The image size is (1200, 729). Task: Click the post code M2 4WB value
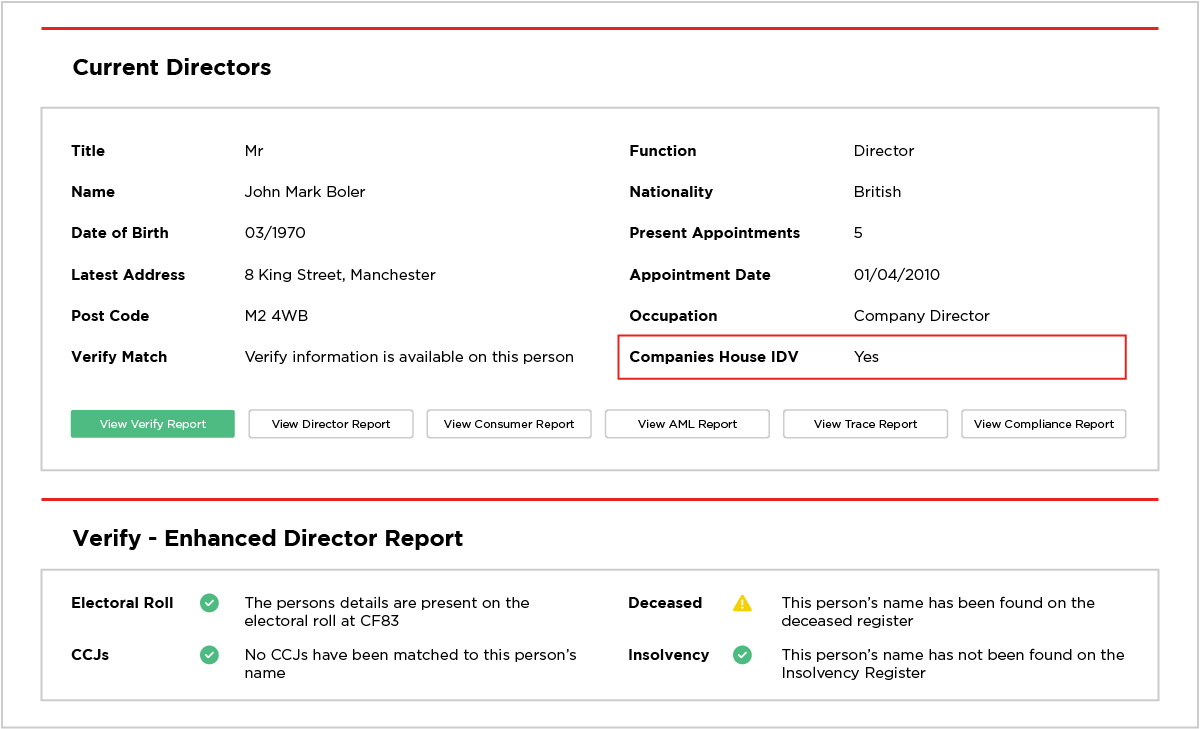[278, 316]
